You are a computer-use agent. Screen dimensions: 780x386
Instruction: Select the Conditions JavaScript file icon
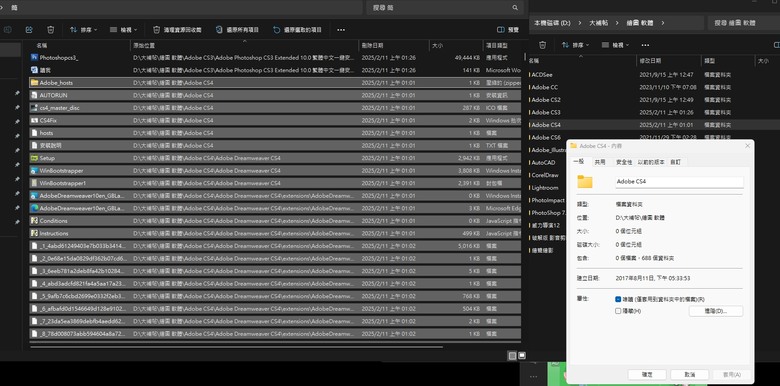click(34, 220)
